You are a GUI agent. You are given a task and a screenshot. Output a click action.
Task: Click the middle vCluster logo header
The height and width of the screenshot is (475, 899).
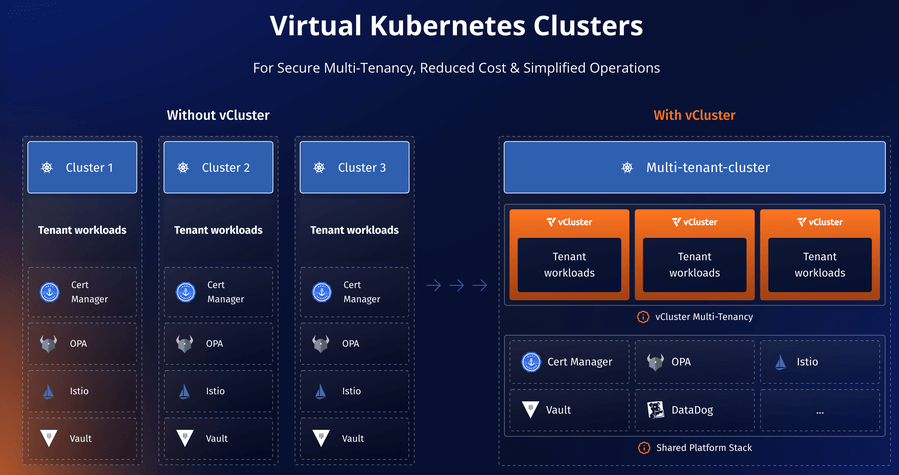pos(694,222)
